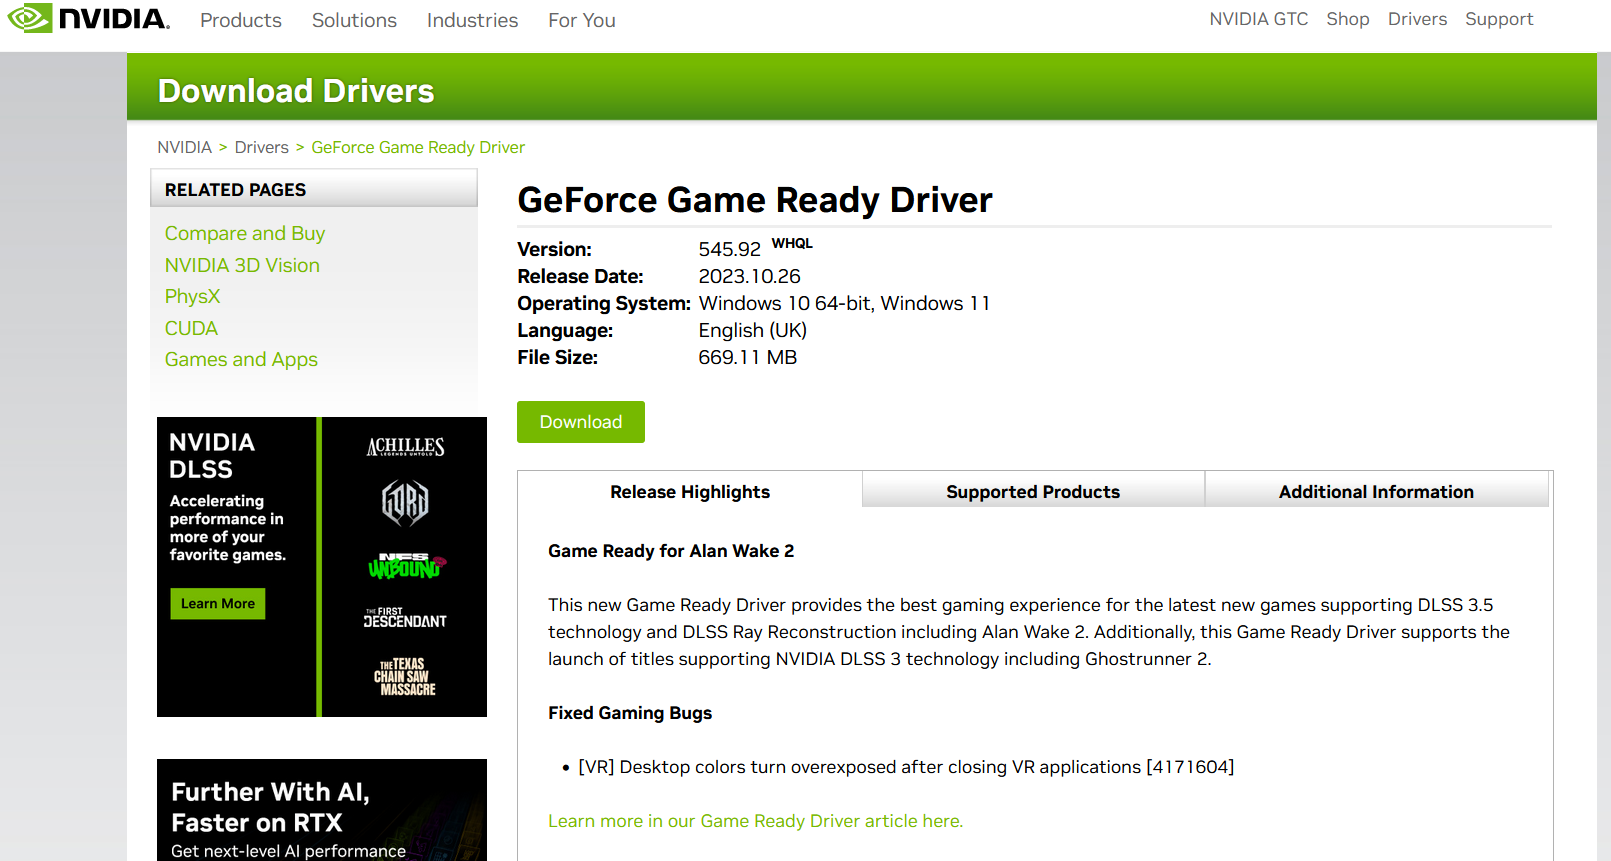Click the Achilles game logo

pos(405,446)
